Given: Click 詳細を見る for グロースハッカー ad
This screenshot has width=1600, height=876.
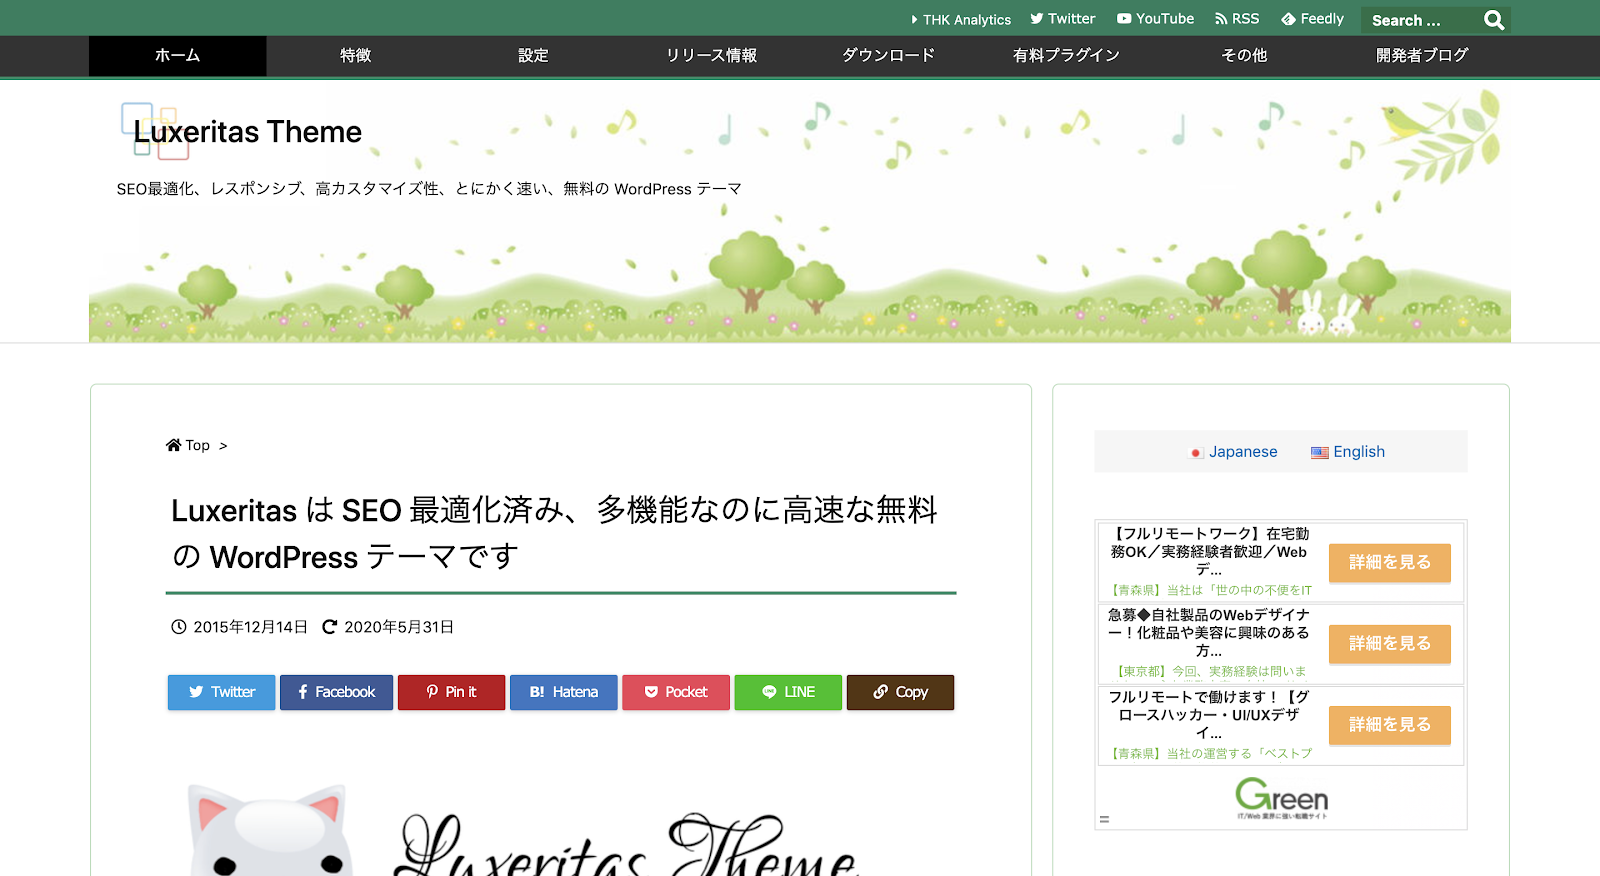Looking at the screenshot, I should (x=1390, y=725).
